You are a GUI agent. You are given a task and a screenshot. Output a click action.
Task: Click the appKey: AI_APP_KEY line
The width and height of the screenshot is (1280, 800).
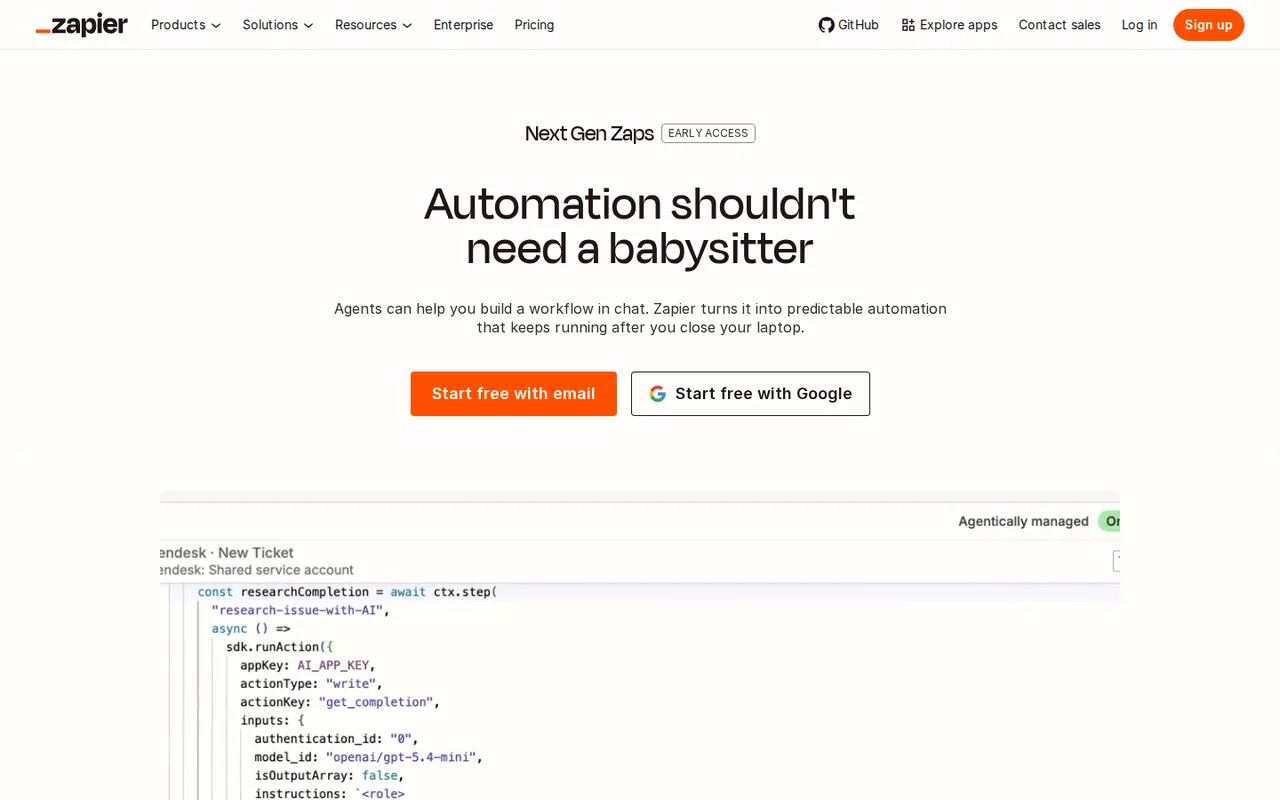pyautogui.click(x=308, y=665)
